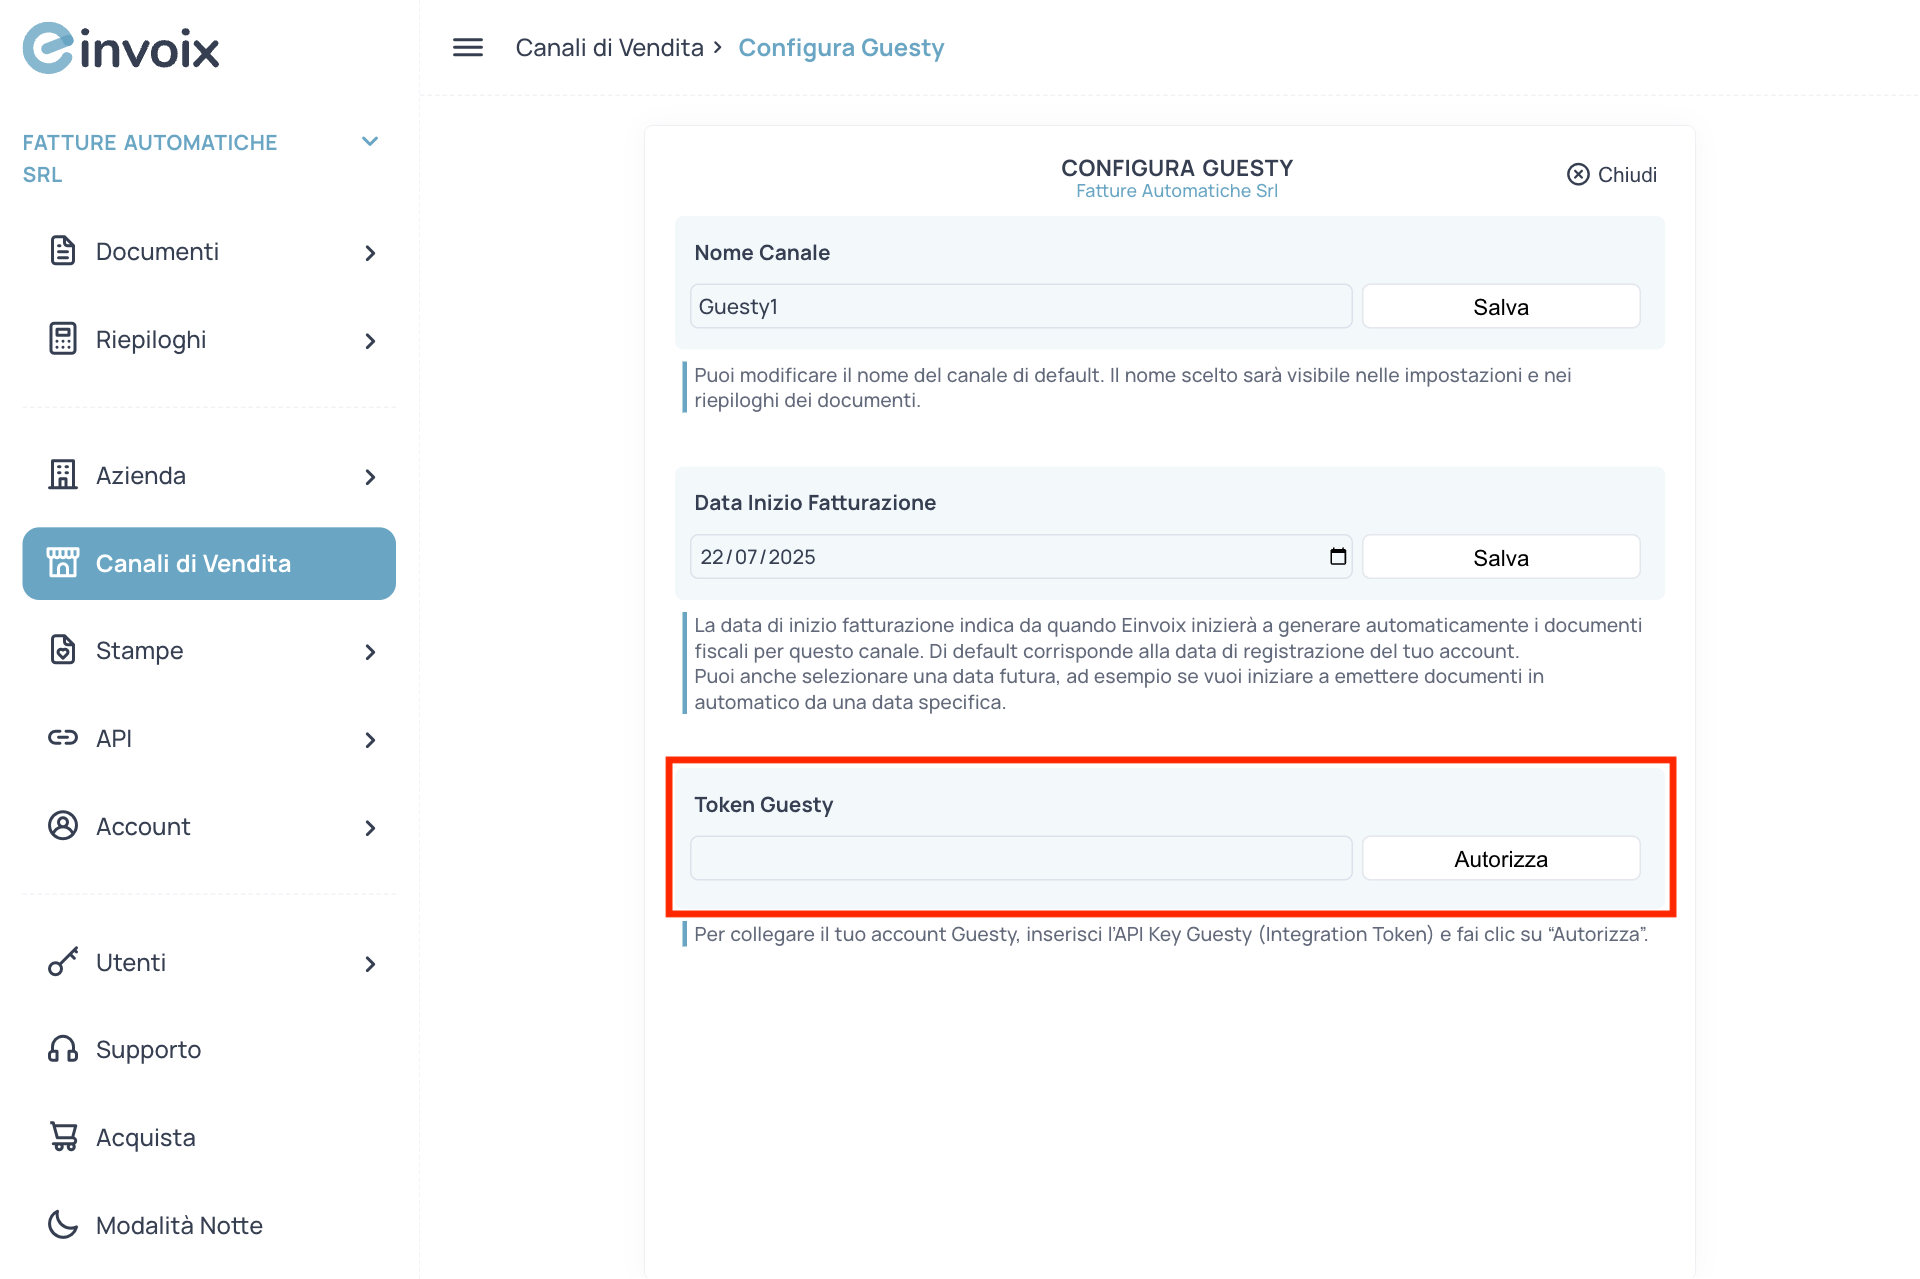1920x1279 pixels.
Task: Open the einvoix logo
Action: pyautogui.click(x=120, y=47)
